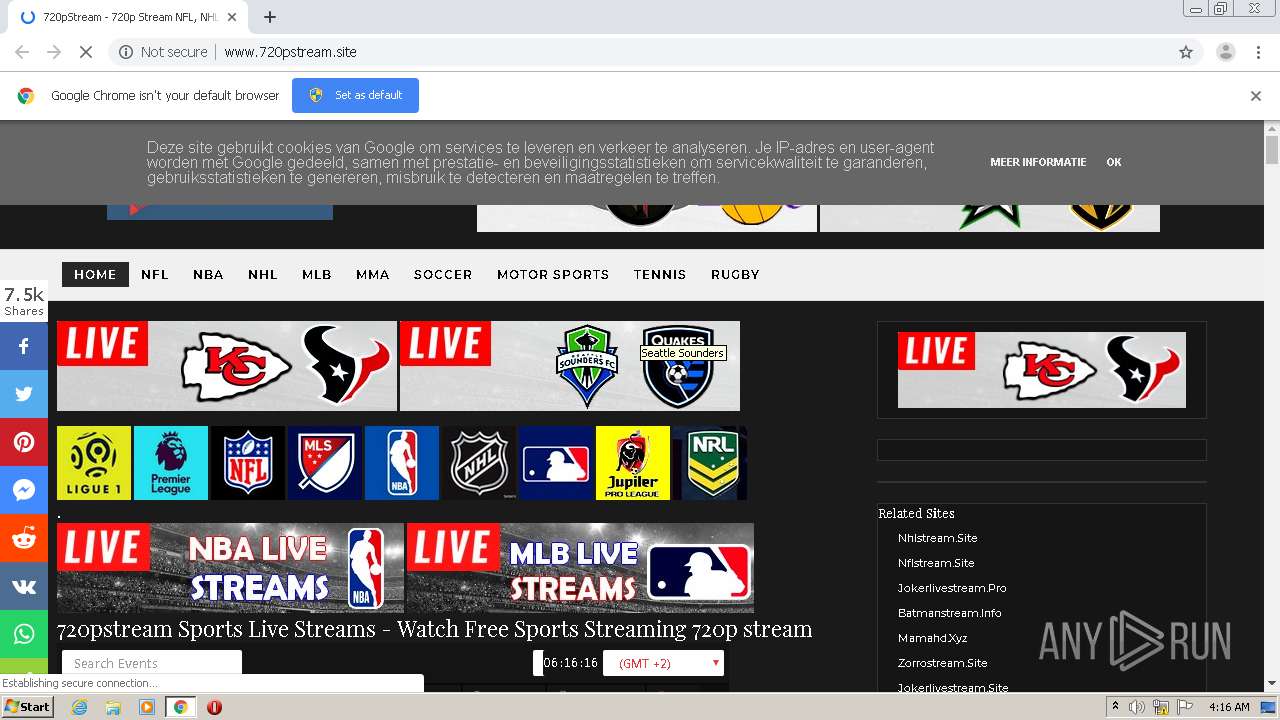Share page via WhatsApp icon
Screen dimensions: 1280x720
tap(24, 634)
